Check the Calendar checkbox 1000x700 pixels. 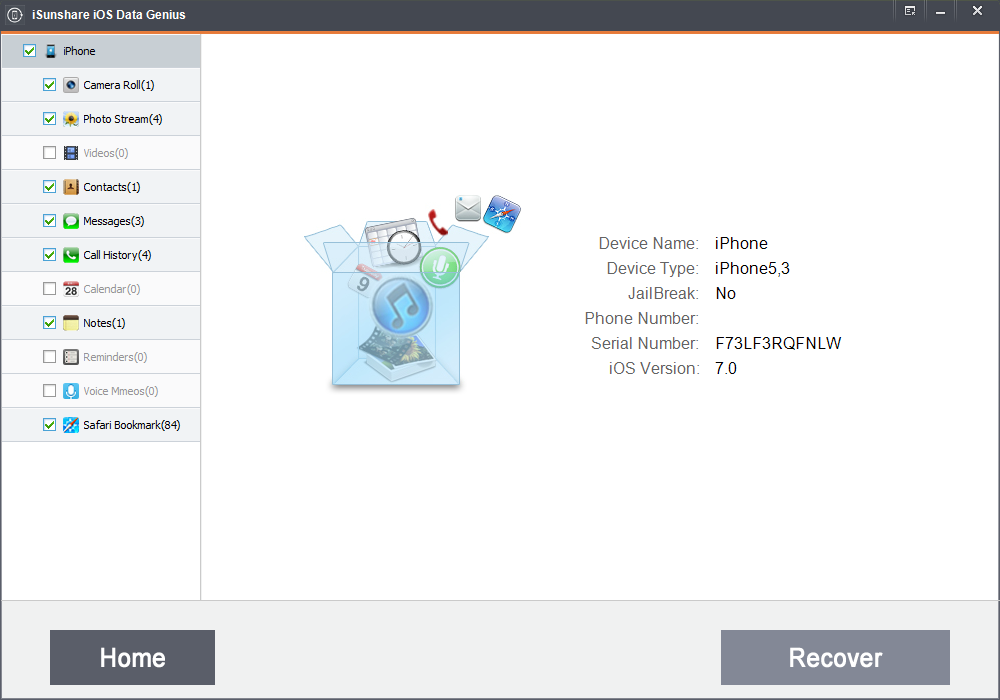click(49, 289)
